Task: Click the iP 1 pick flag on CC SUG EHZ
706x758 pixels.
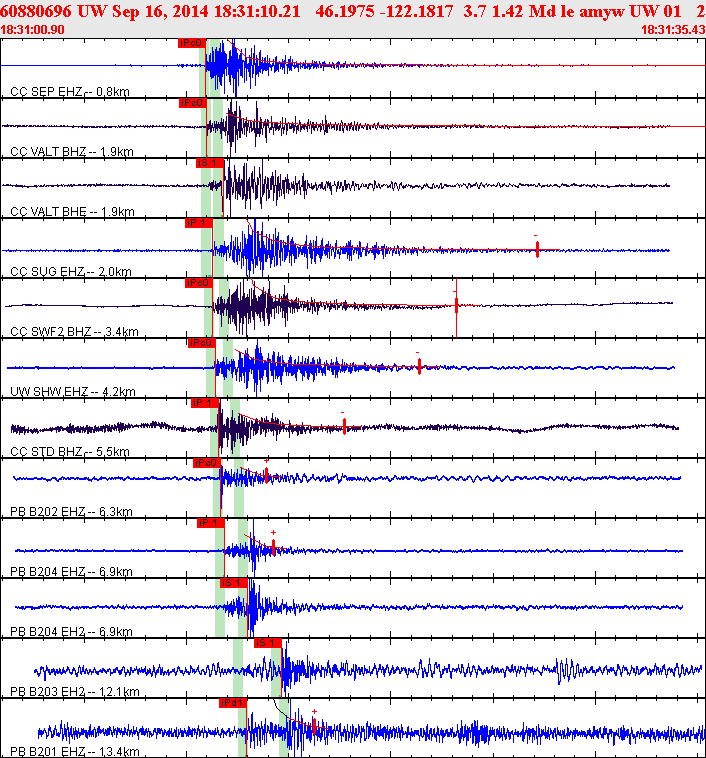Action: 198,223
